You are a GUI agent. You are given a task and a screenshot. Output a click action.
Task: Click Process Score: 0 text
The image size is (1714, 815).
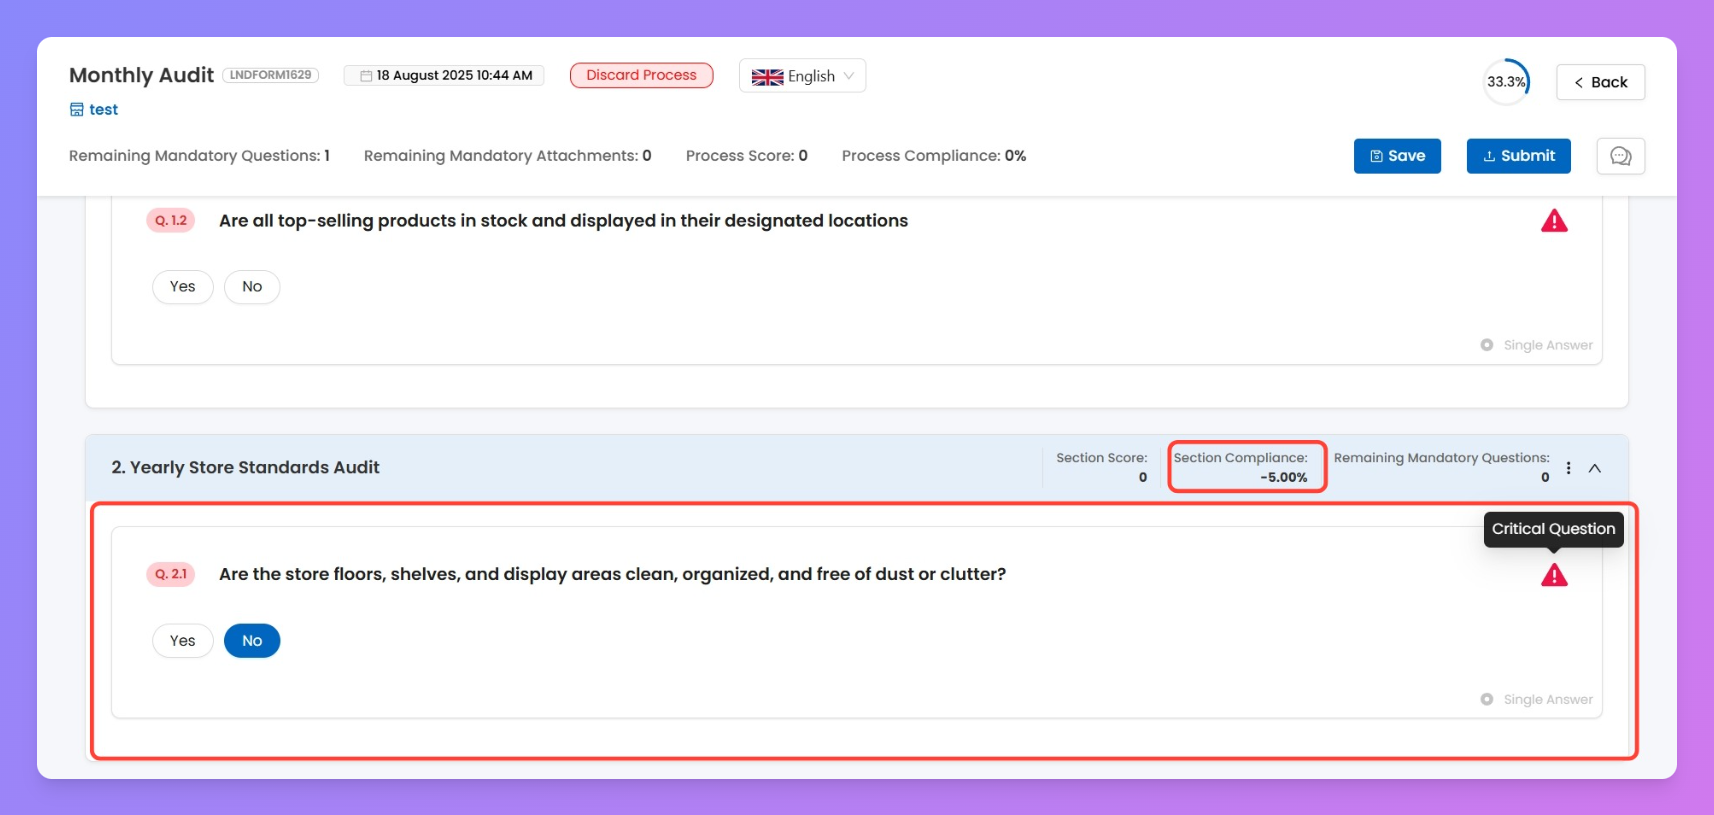(x=747, y=156)
